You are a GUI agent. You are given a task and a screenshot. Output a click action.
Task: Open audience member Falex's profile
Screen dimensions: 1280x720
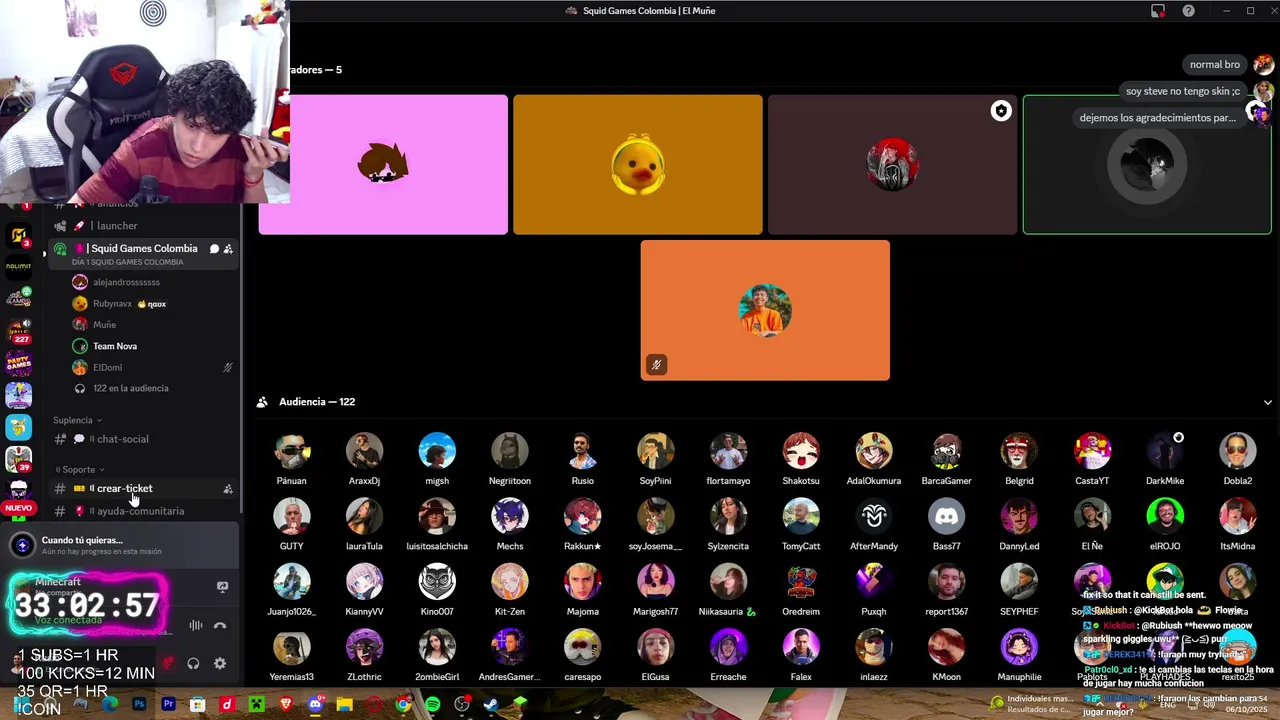click(801, 655)
